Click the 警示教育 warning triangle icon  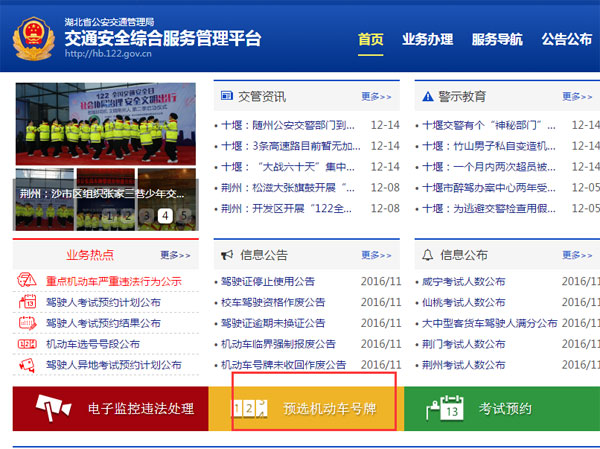(427, 96)
